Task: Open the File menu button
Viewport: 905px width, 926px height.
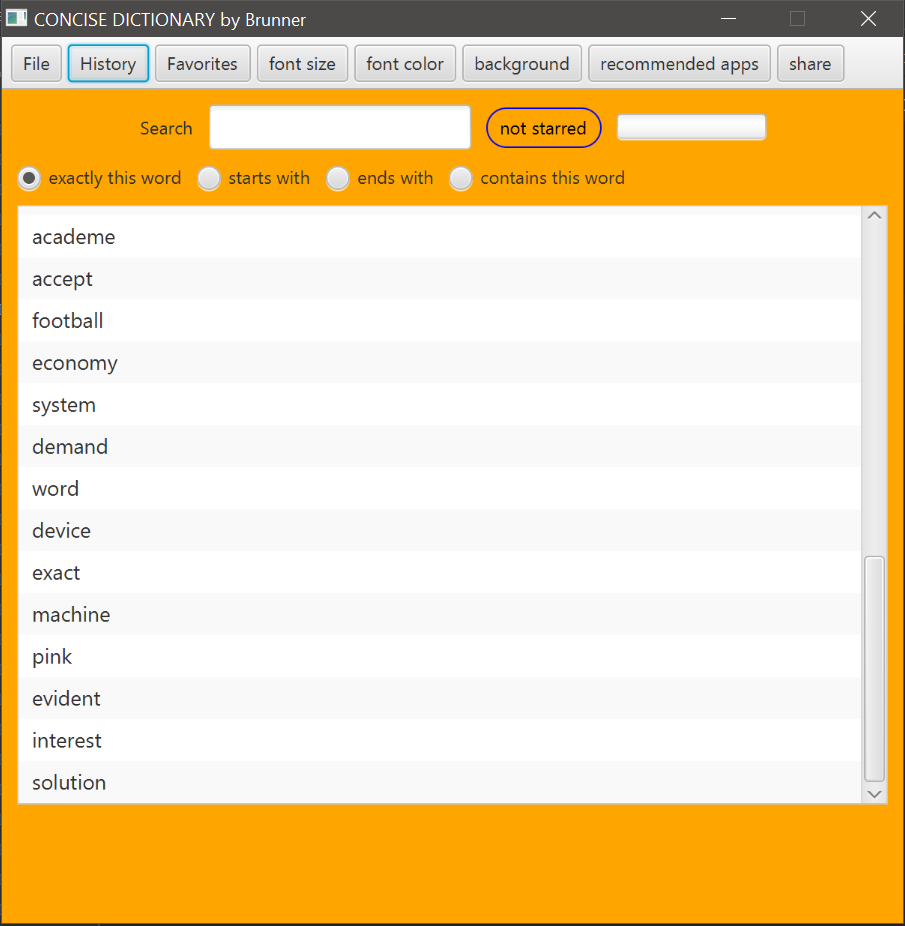Action: 36,63
